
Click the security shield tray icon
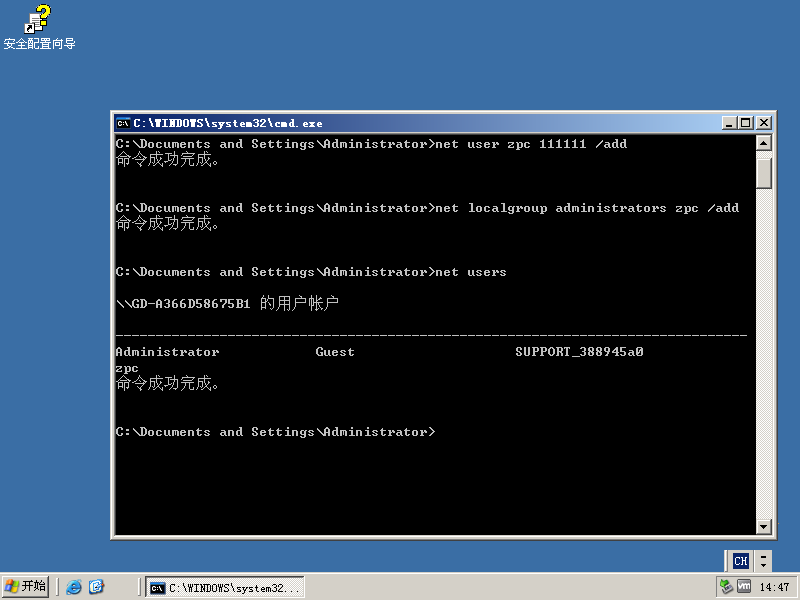tap(726, 587)
